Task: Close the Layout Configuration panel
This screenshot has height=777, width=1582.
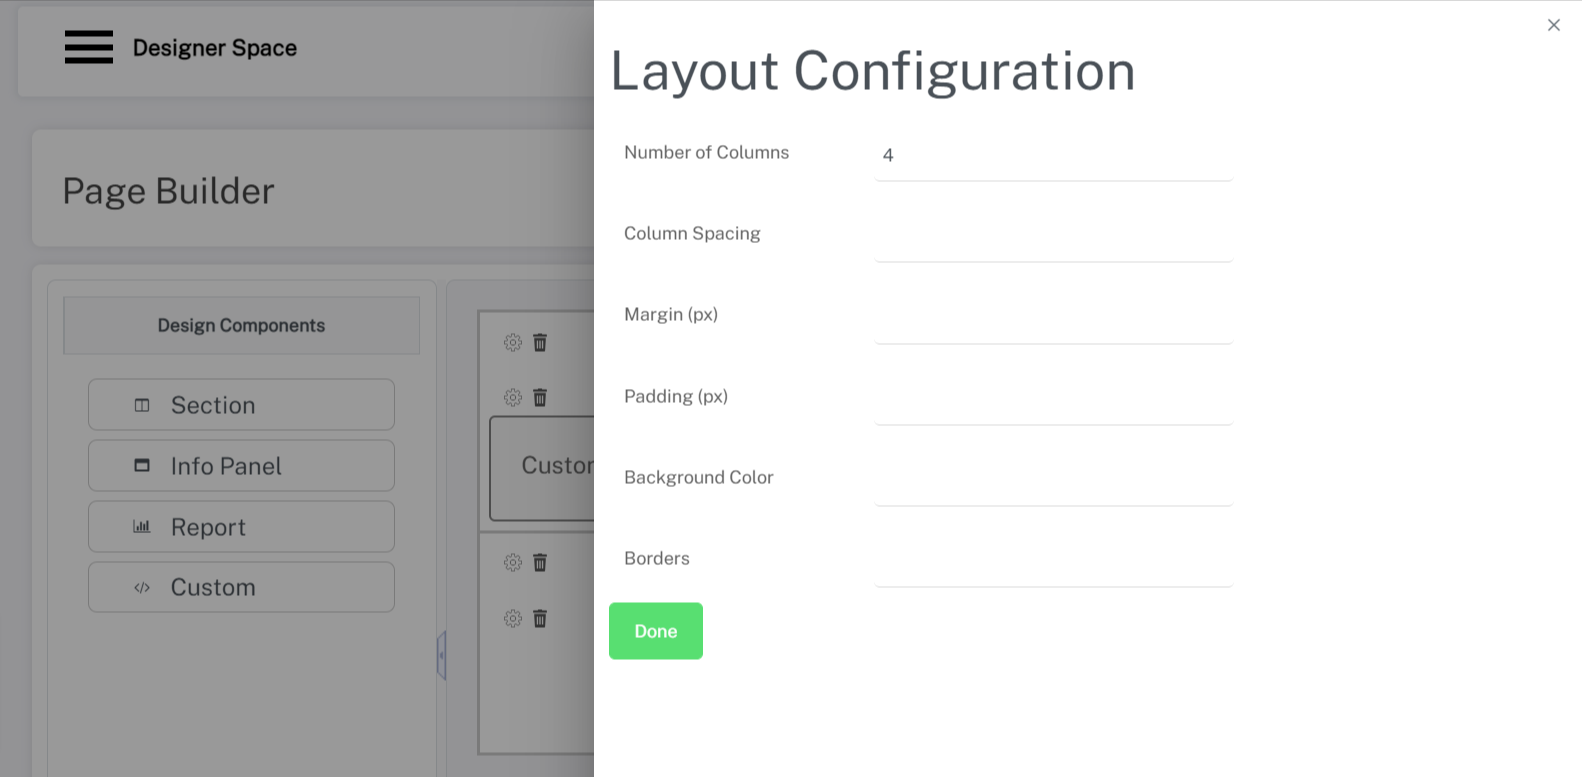Action: pyautogui.click(x=1553, y=25)
